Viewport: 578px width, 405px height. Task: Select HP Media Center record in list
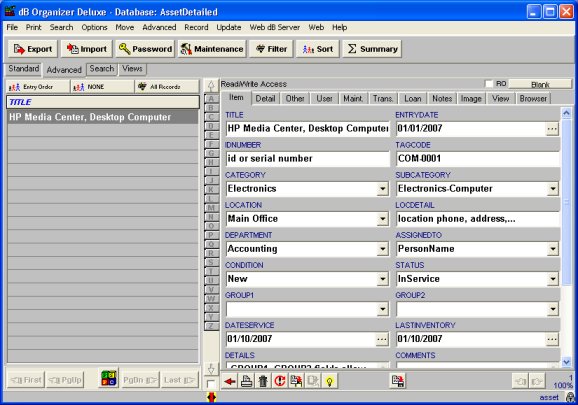(103, 117)
